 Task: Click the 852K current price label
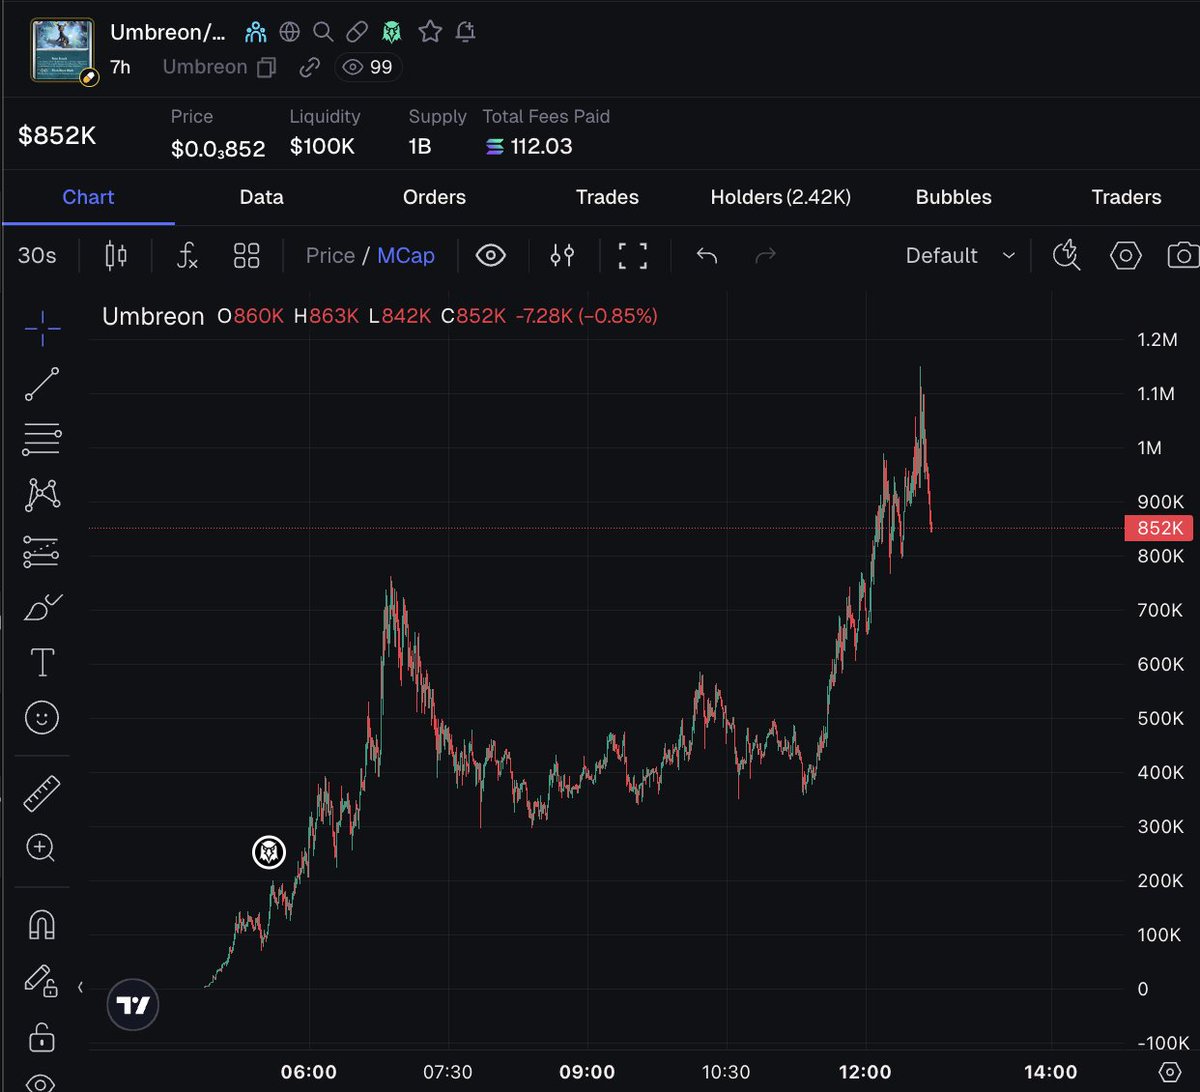coord(1158,528)
